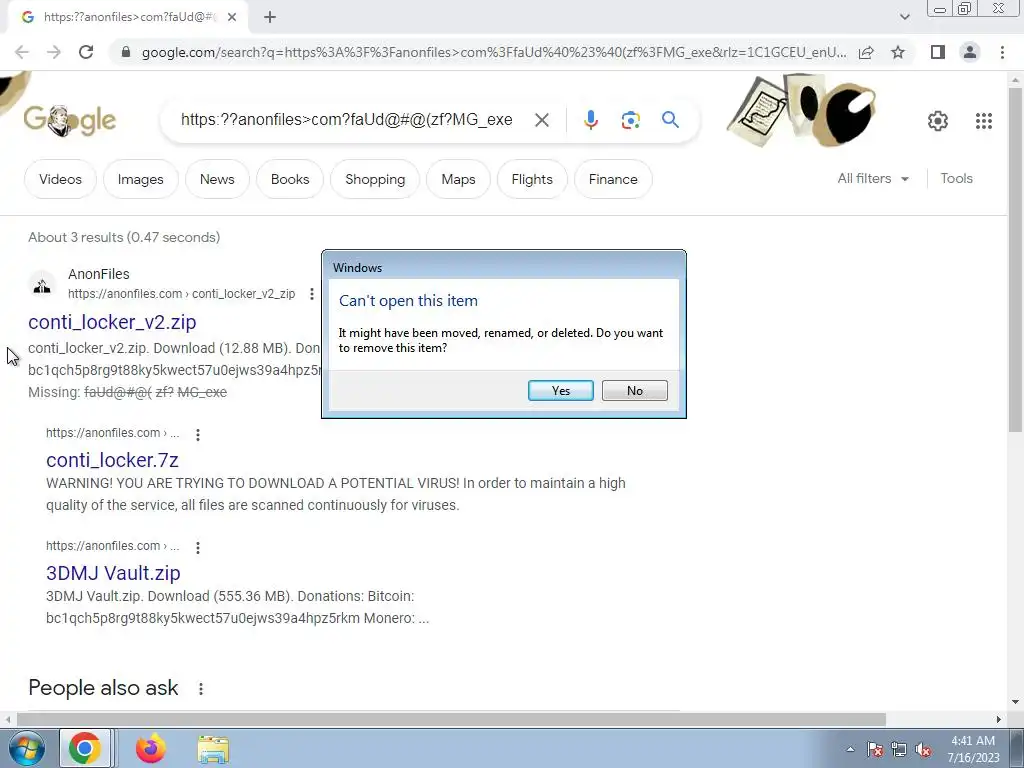
Task: Click the muted volume tray icon
Action: pos(923,749)
